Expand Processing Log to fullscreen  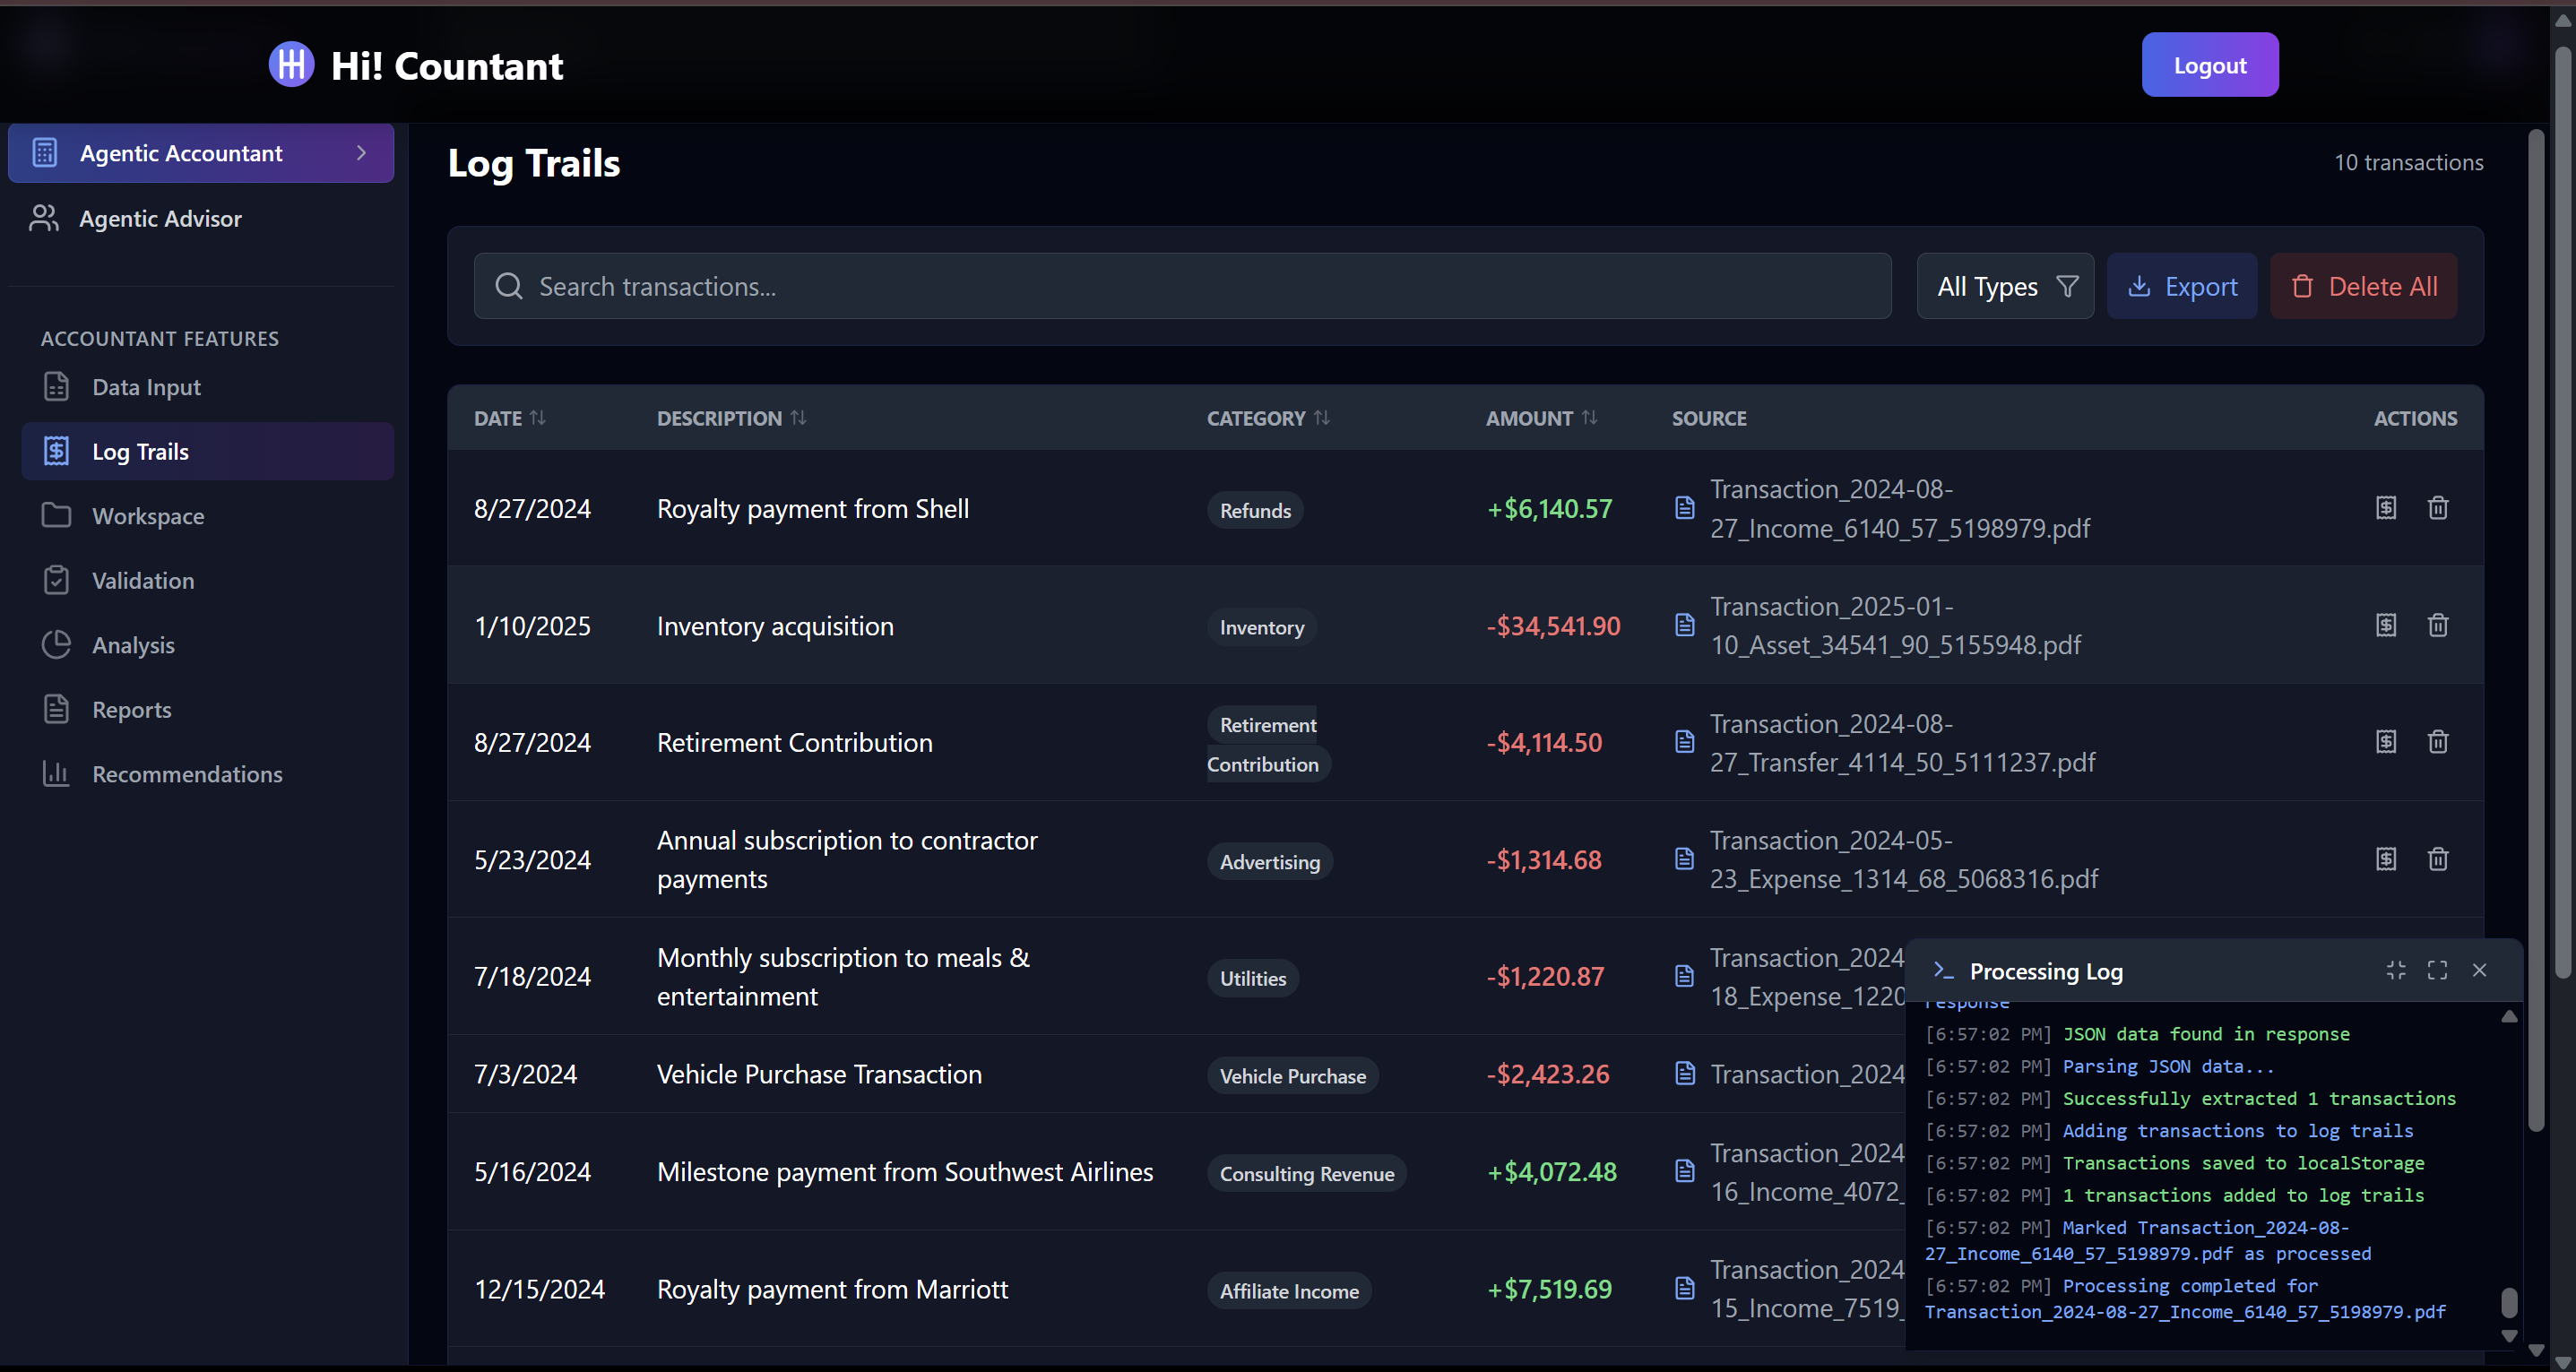tap(2437, 970)
